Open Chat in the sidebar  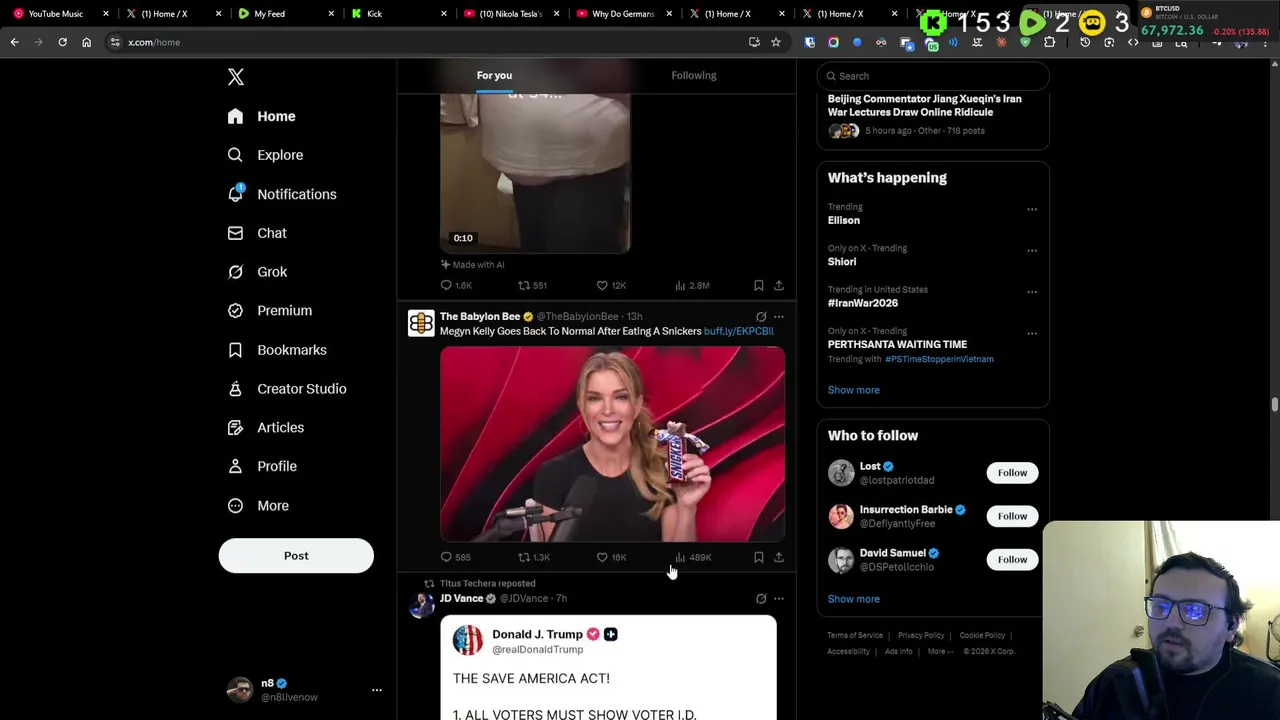pos(258,233)
